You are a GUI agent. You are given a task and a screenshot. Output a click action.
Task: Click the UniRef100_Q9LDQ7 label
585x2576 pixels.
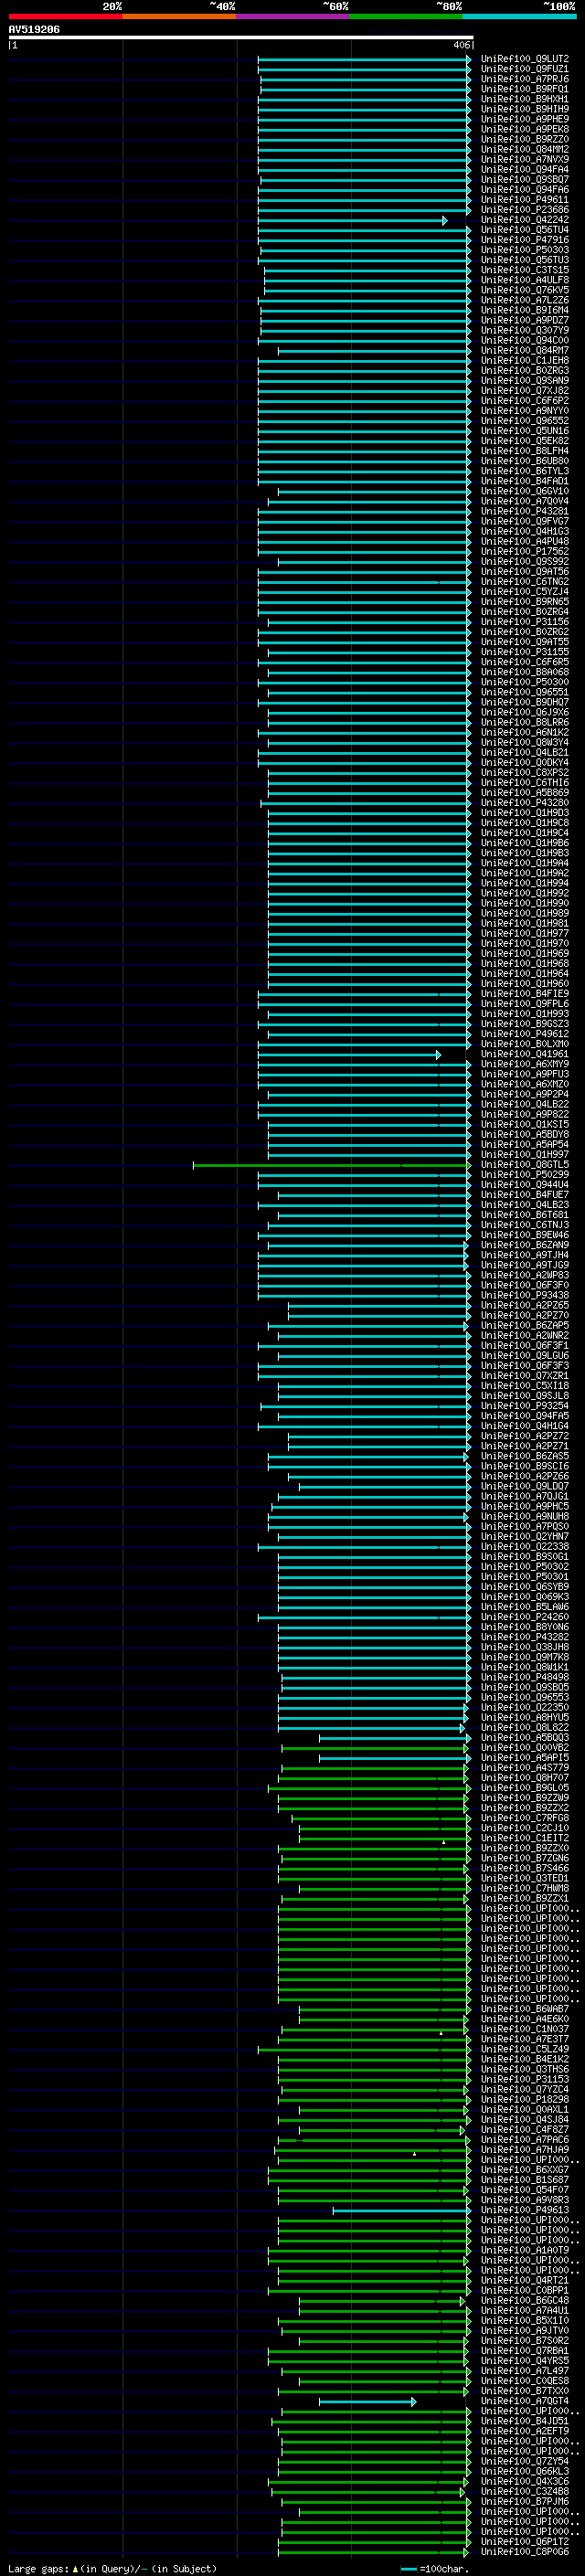point(524,1486)
